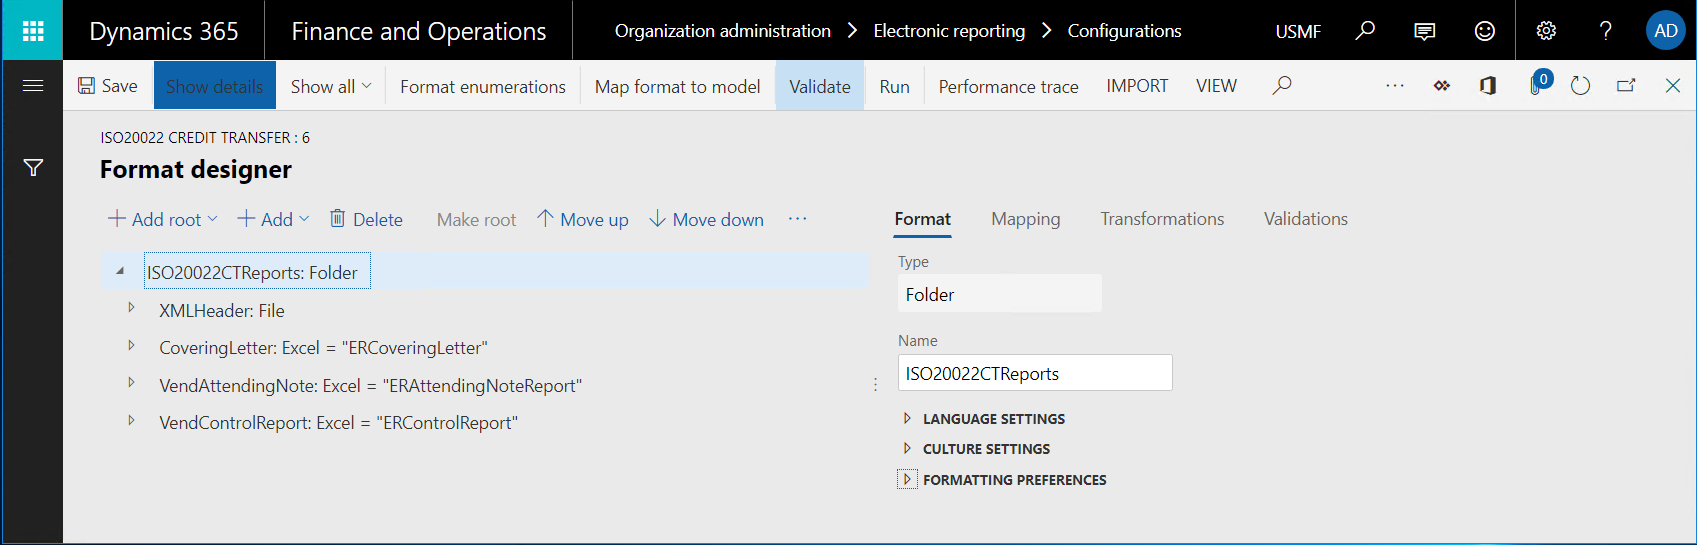Open the help question mark icon
Image resolution: width=1697 pixels, height=545 pixels.
point(1606,31)
